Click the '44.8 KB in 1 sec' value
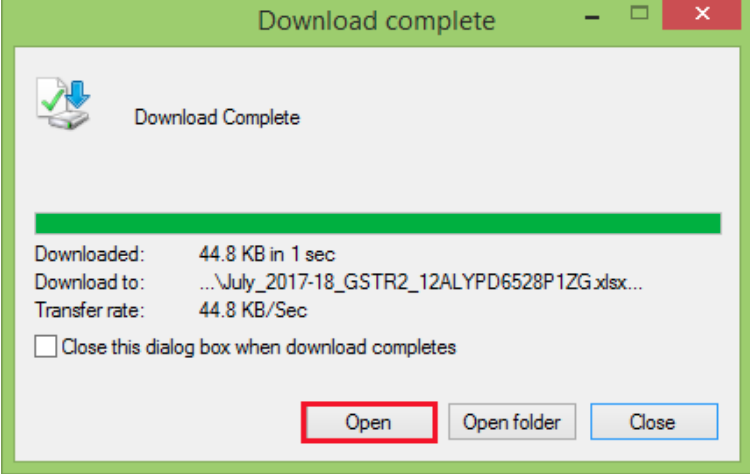751x474 pixels. point(267,254)
